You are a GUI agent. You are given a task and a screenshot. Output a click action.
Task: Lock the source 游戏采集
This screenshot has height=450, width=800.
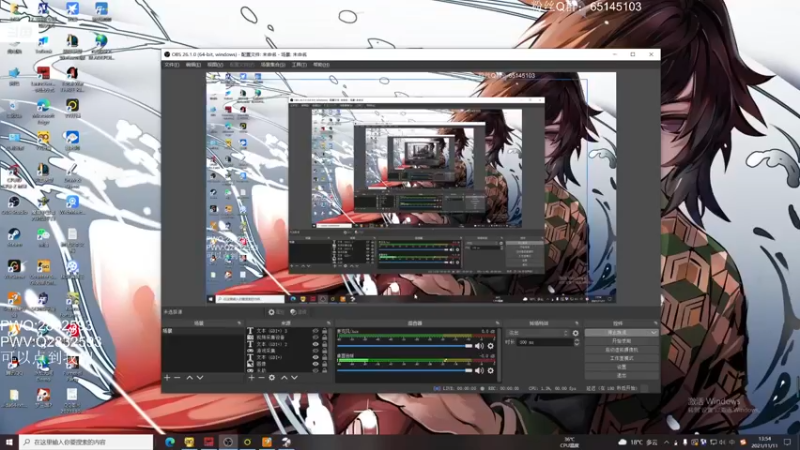click(x=324, y=351)
